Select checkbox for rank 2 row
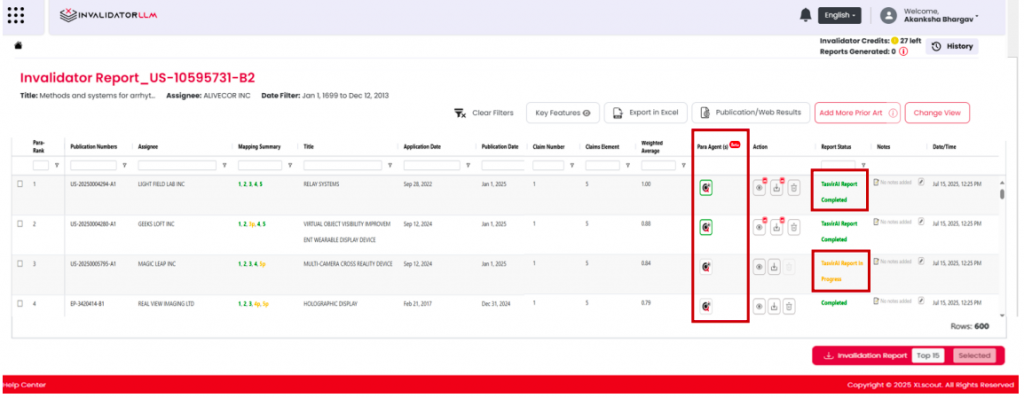This screenshot has height=398, width=1024. pyautogui.click(x=20, y=224)
